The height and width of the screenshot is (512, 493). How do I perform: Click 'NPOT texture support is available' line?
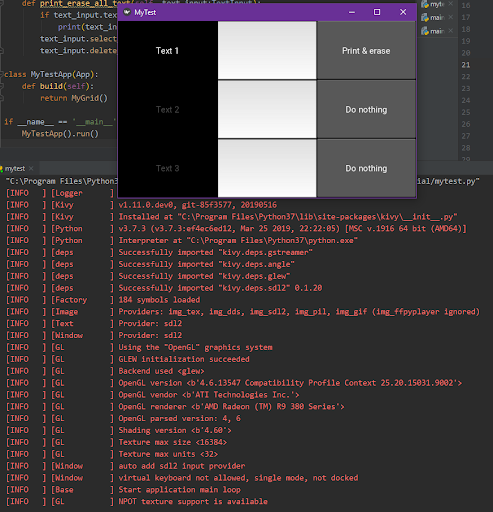(137, 502)
